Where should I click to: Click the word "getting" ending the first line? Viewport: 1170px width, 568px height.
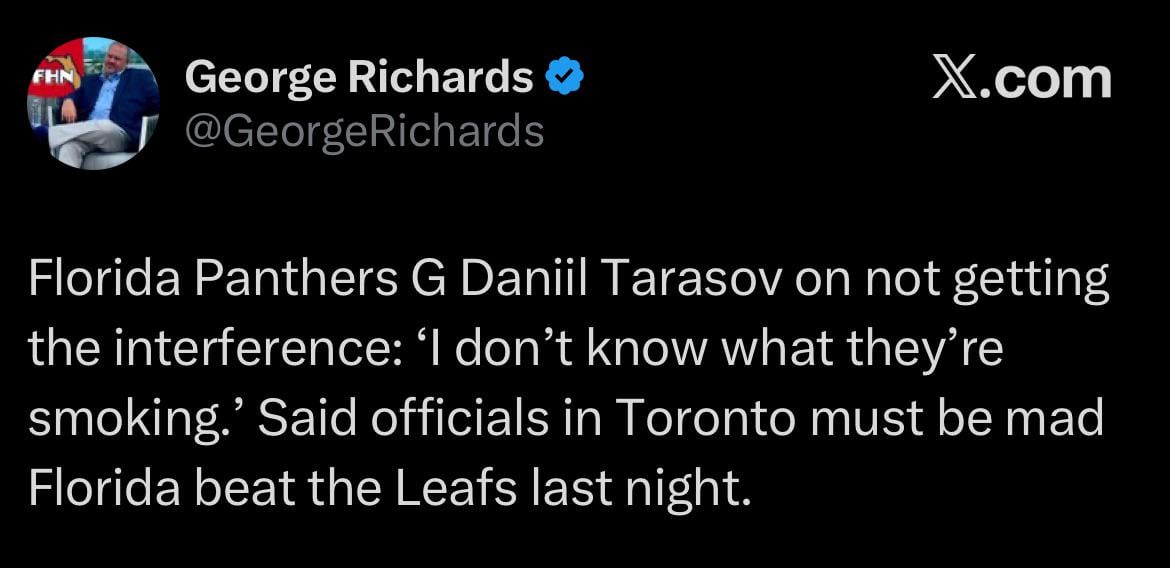click(1030, 283)
